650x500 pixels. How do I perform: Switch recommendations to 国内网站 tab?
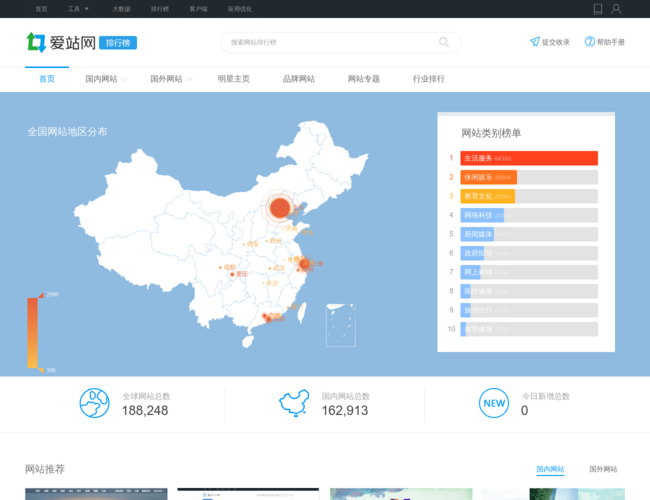[x=550, y=469]
